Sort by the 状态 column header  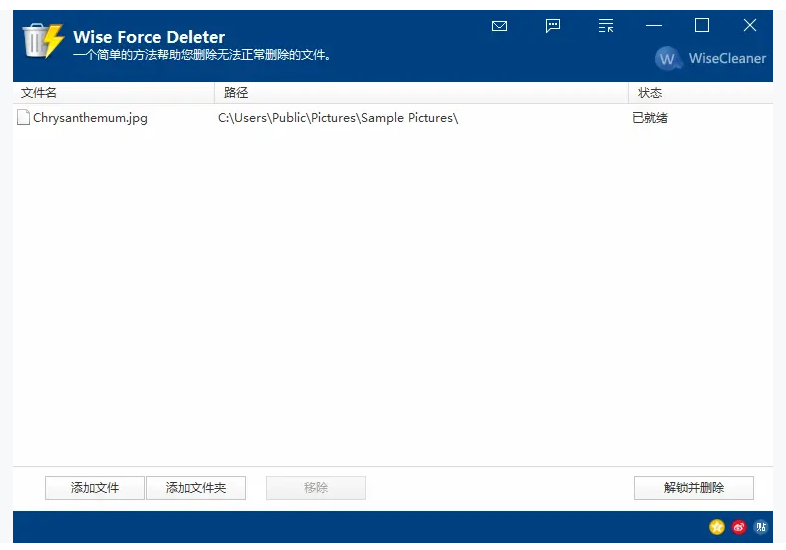[x=701, y=93]
